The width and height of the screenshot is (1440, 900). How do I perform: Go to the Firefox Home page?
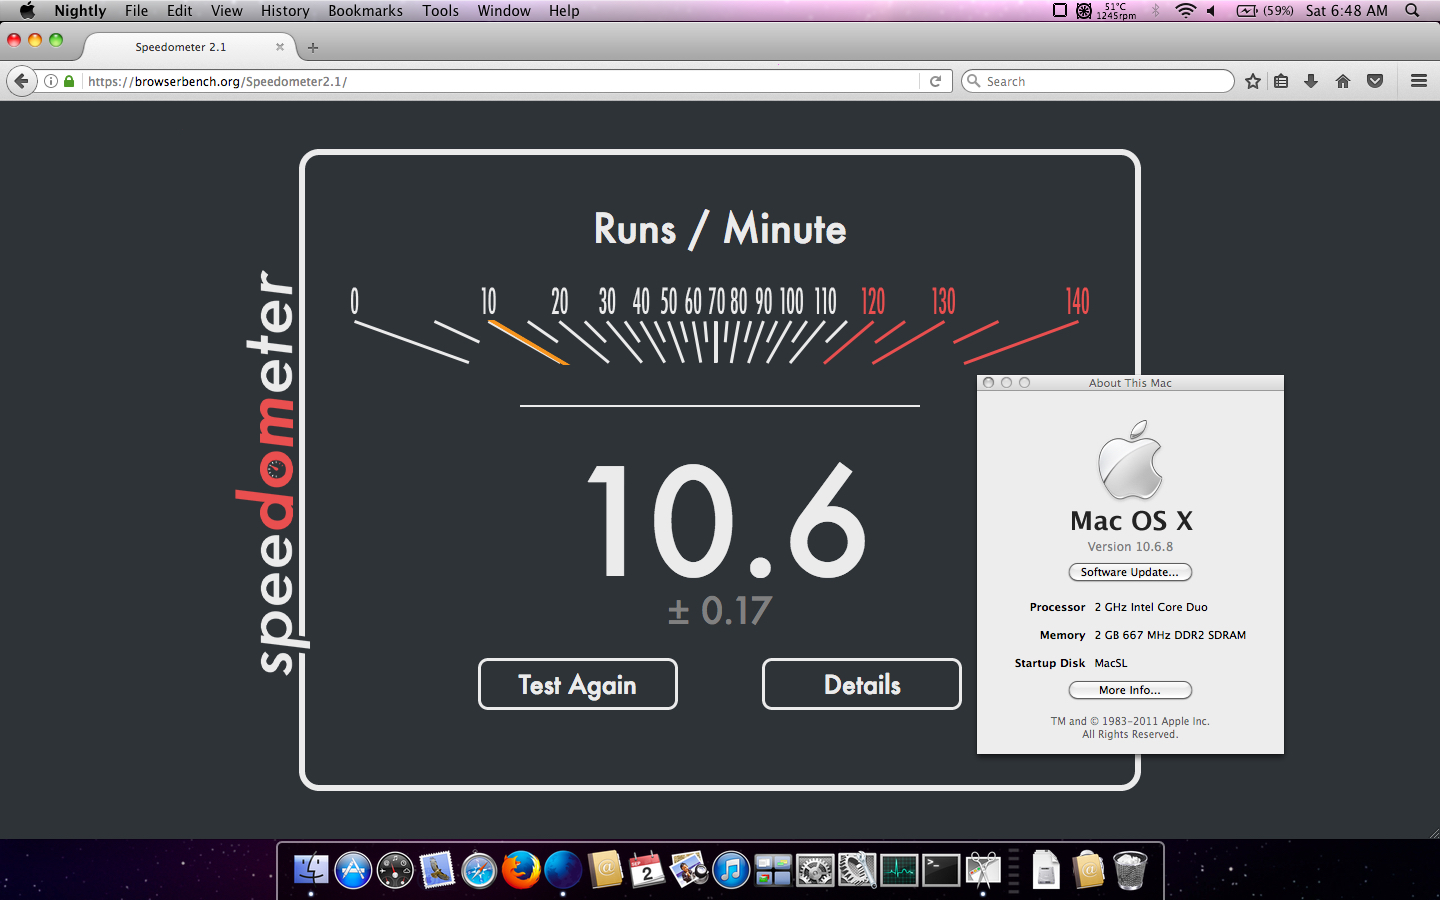[1343, 81]
